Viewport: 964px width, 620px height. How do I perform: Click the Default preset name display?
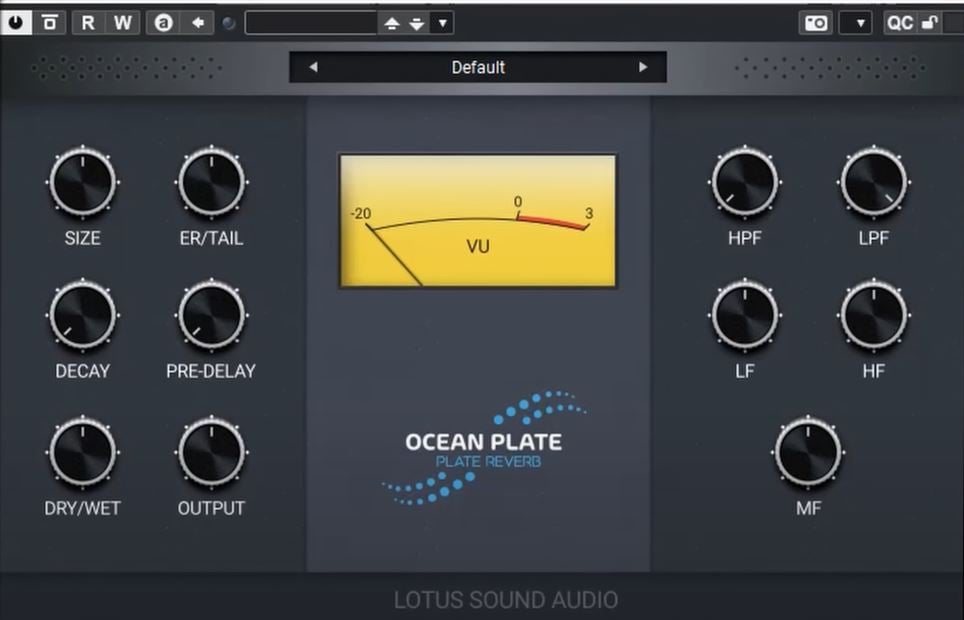coord(478,67)
